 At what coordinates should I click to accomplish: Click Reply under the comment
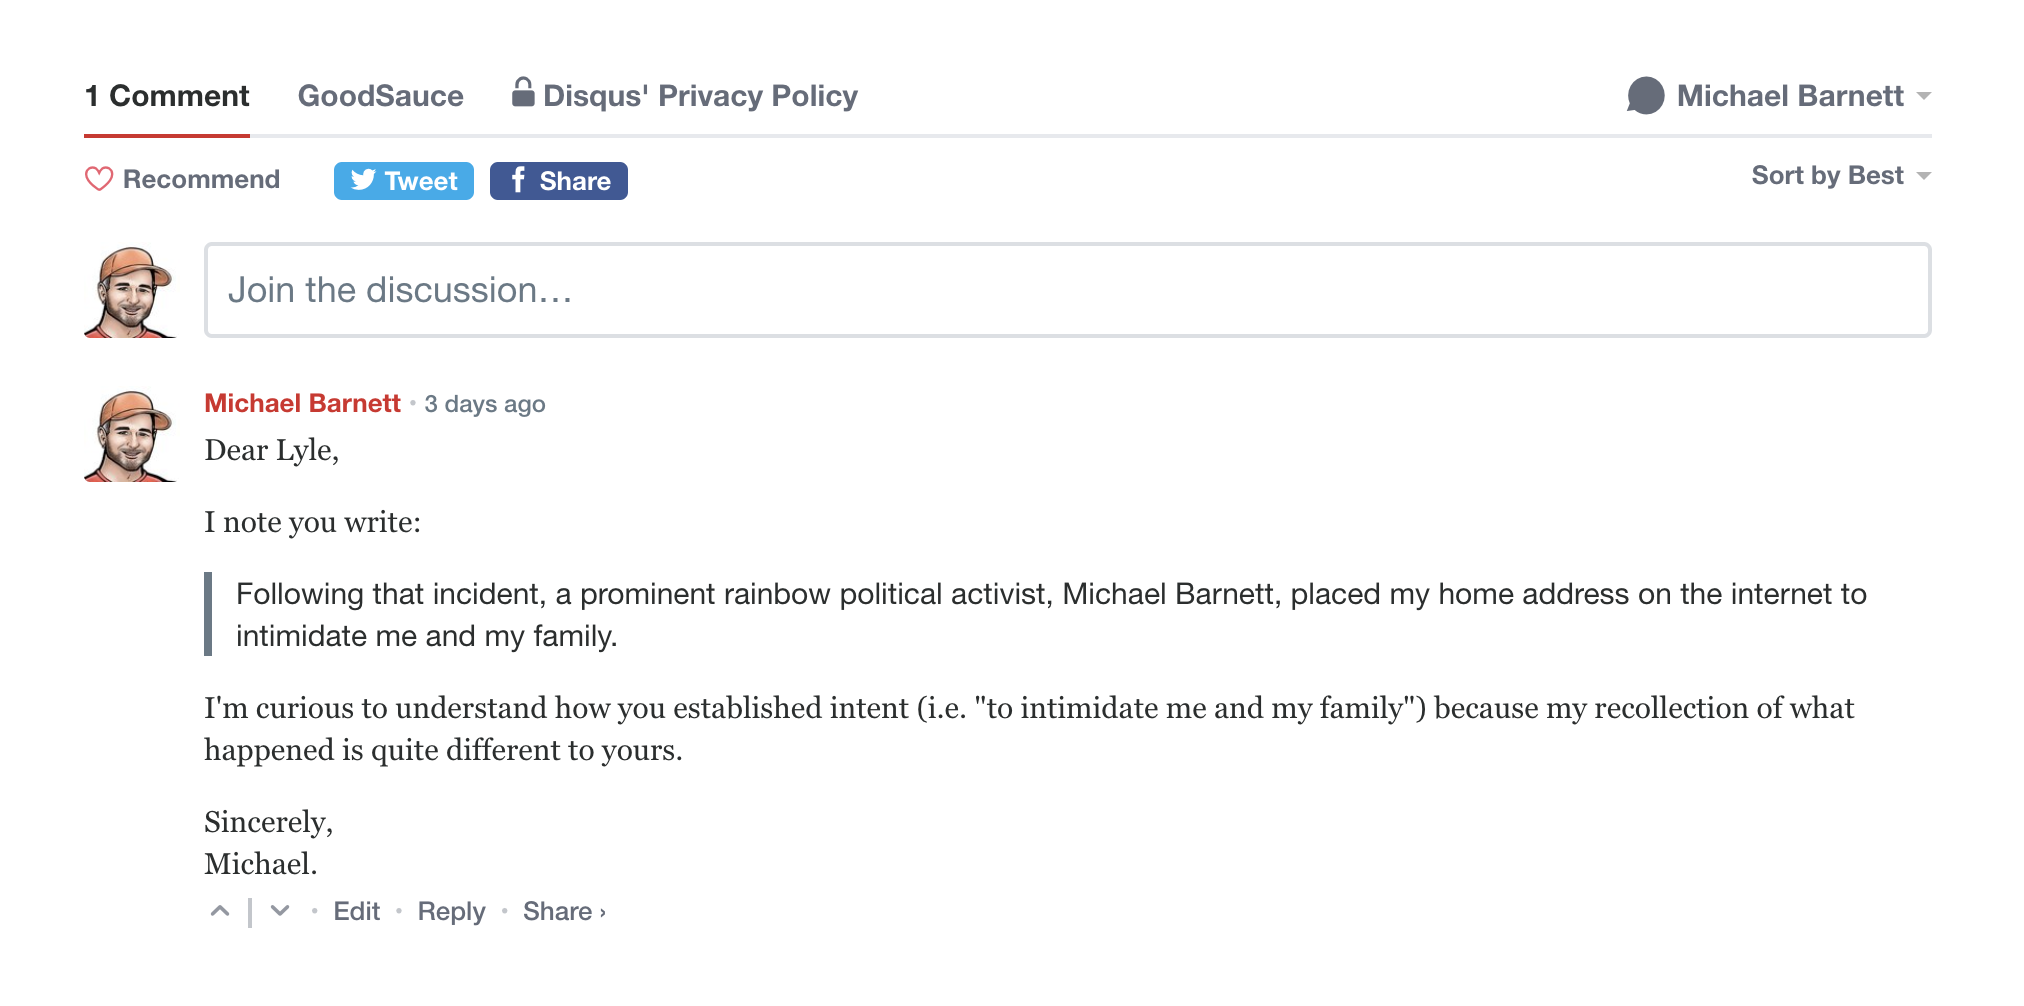[x=451, y=912]
